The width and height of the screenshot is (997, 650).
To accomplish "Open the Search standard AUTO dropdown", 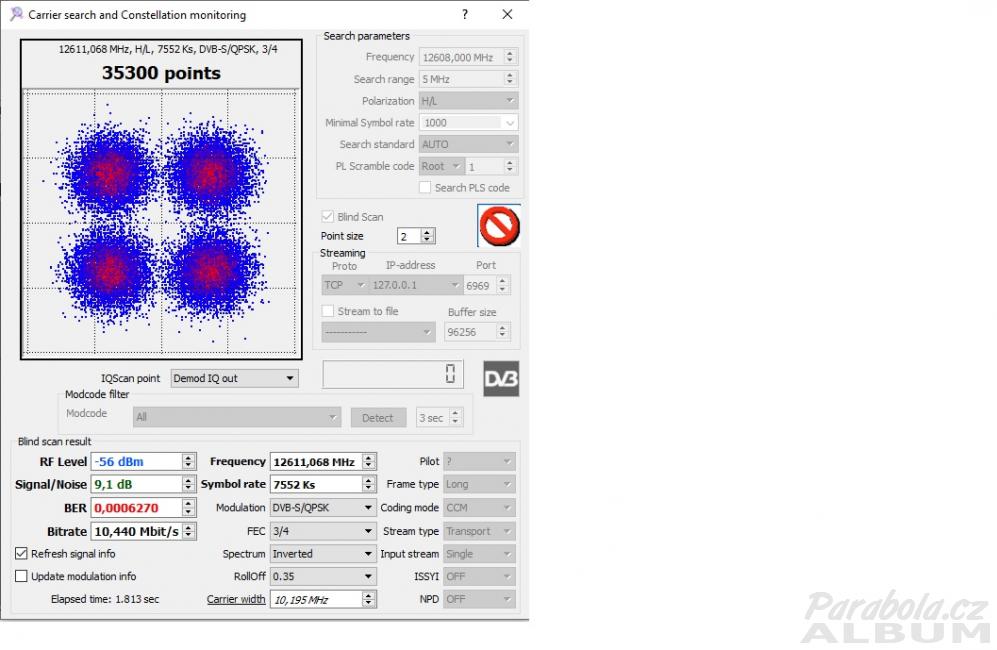I will click(x=469, y=144).
